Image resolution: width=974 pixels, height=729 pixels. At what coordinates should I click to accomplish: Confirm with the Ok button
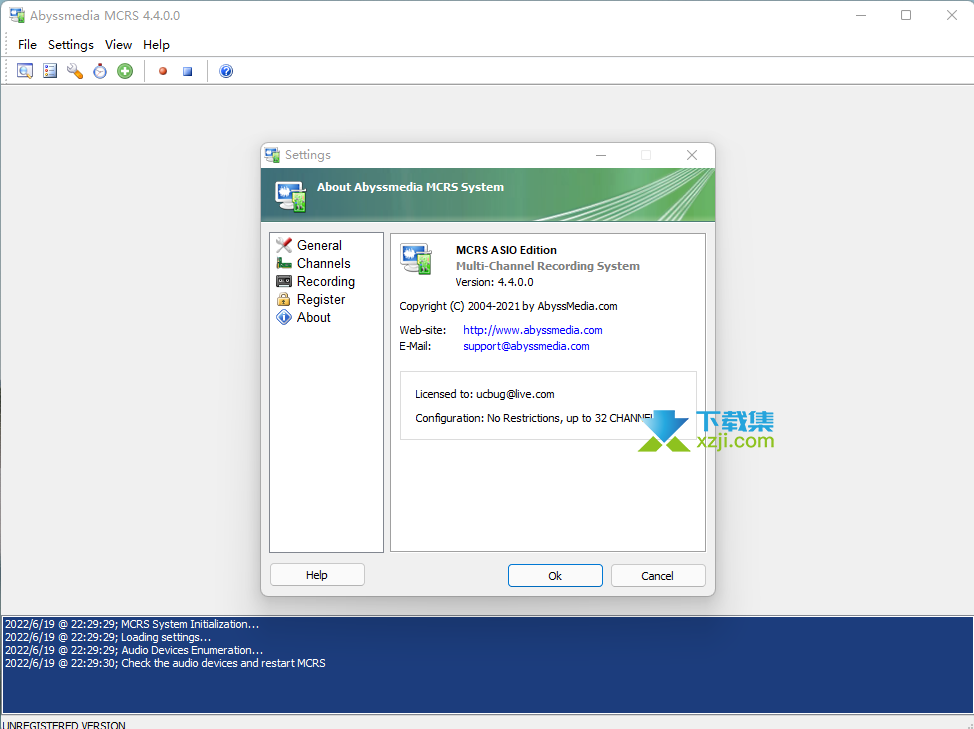click(555, 576)
